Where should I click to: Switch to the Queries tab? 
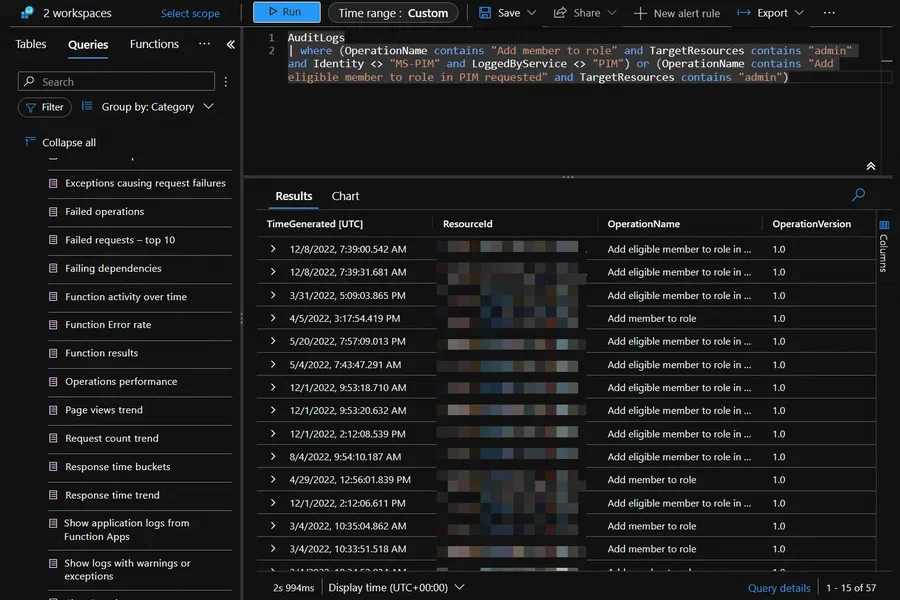pos(88,45)
